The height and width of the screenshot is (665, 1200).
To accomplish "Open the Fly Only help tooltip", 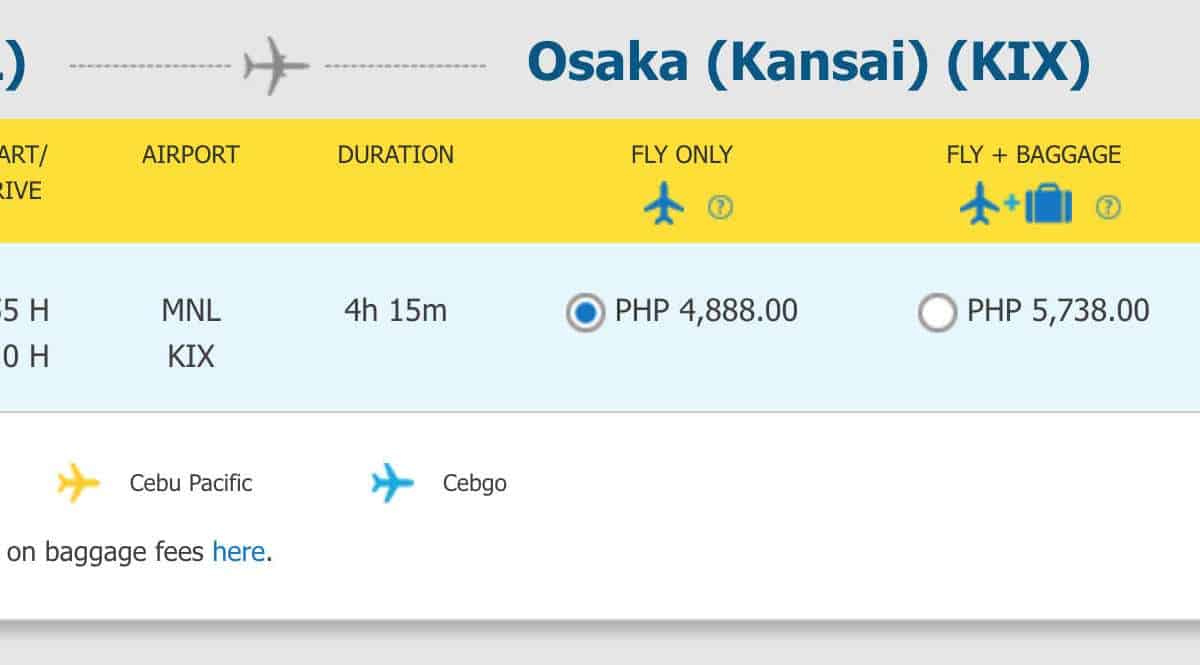I will pos(720,208).
